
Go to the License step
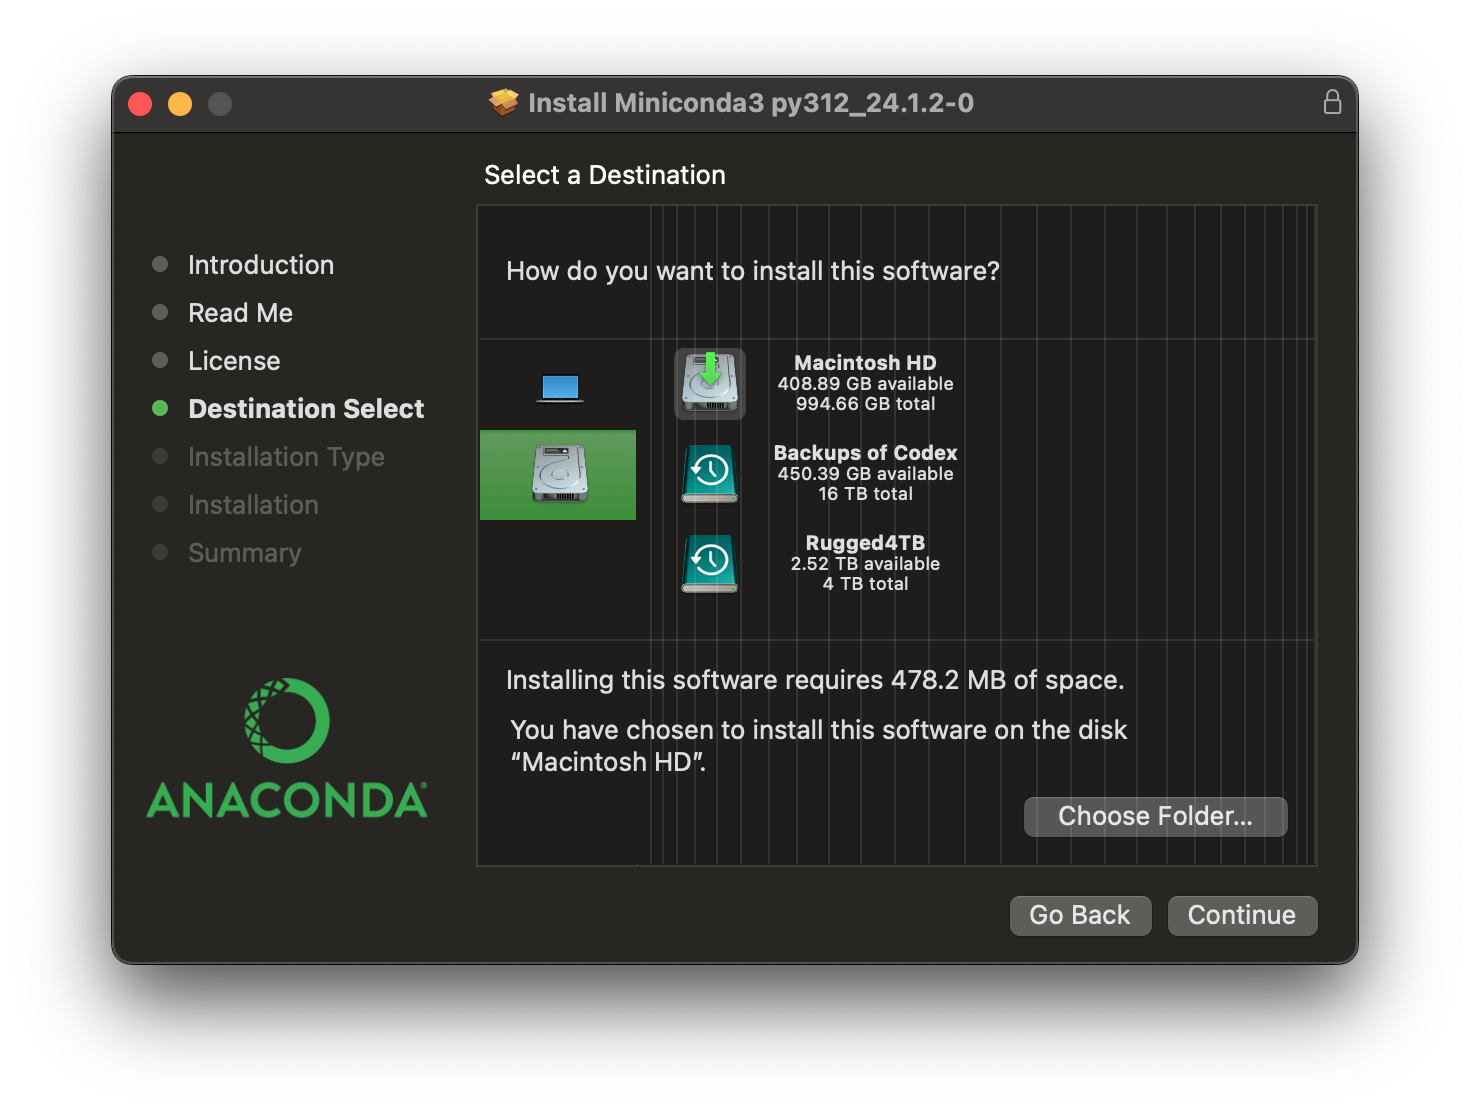pos(234,361)
